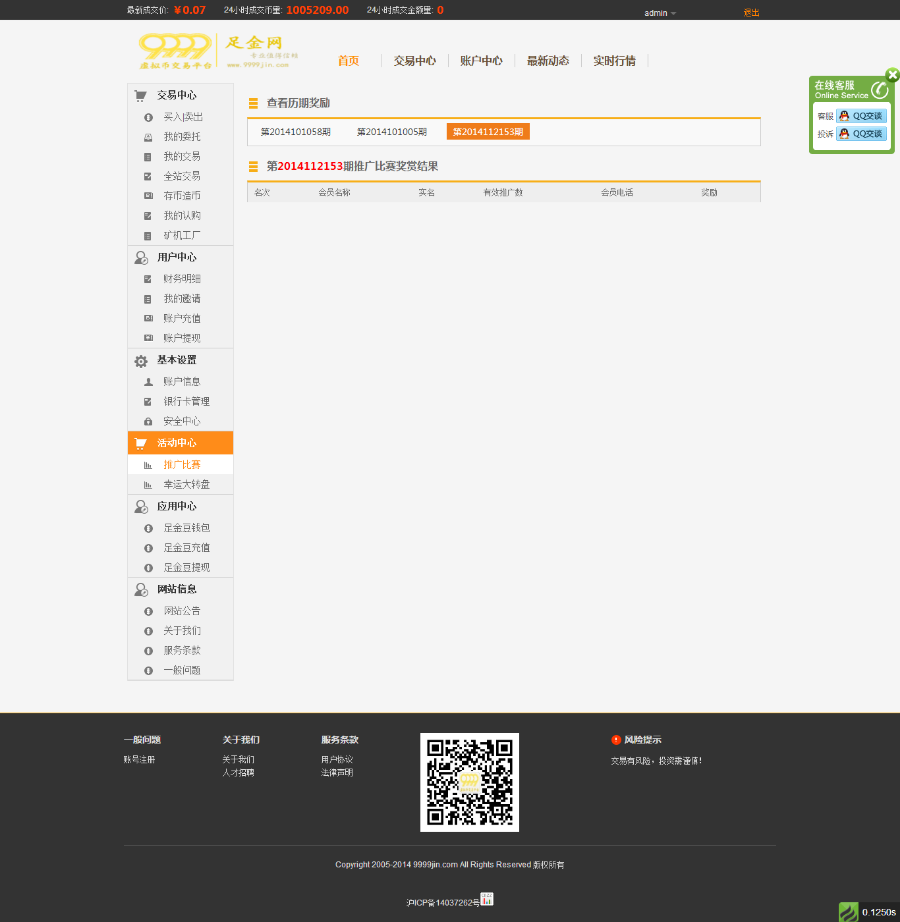This screenshot has height=922, width=900.
Task: Open sidebar 服务条款 link
Action: [x=182, y=650]
